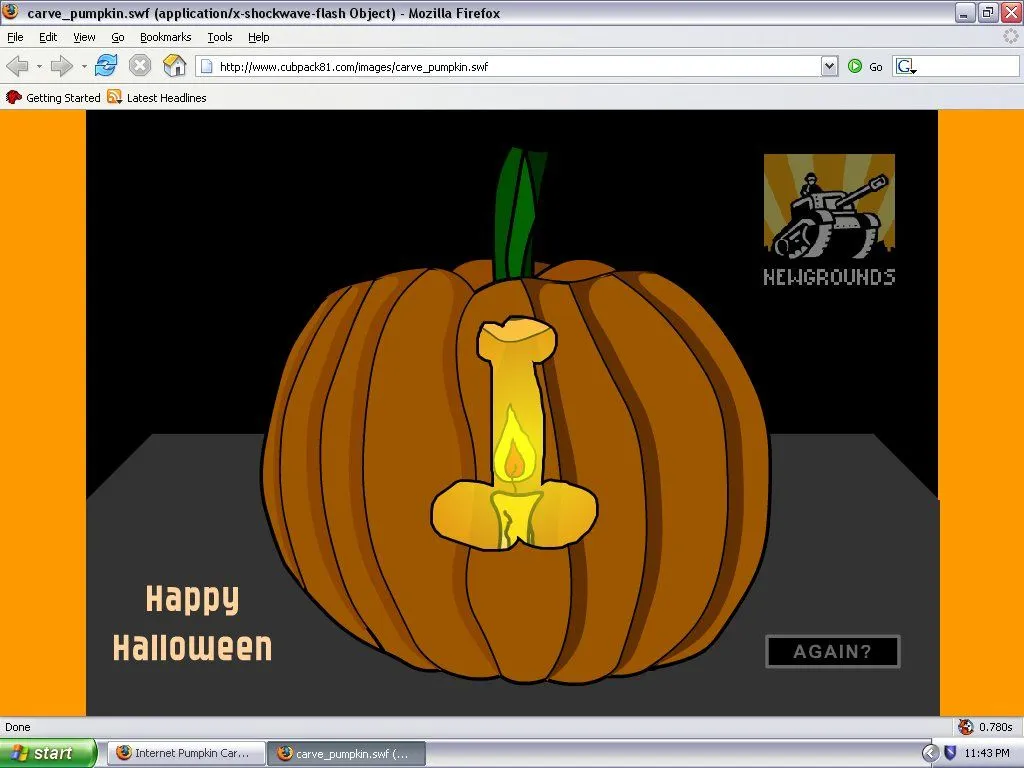Expand the address bar URL dropdown
The height and width of the screenshot is (768, 1024).
pos(829,67)
